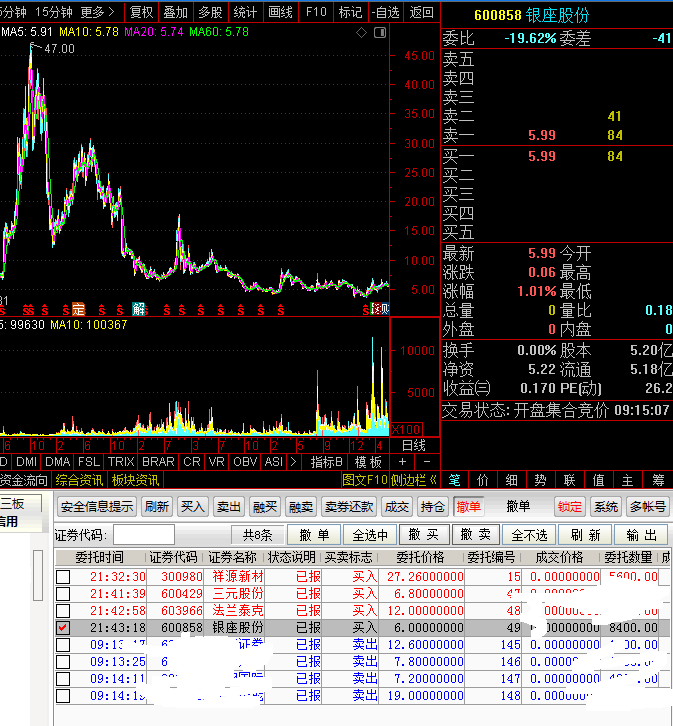This screenshot has height=726, width=673.
Task: Click the order list vertical scrollbar
Action: (39, 580)
